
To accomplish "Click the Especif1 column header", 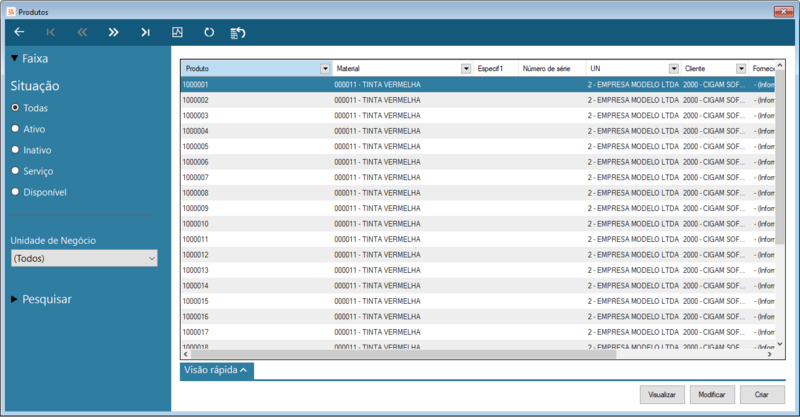I will (x=496, y=68).
